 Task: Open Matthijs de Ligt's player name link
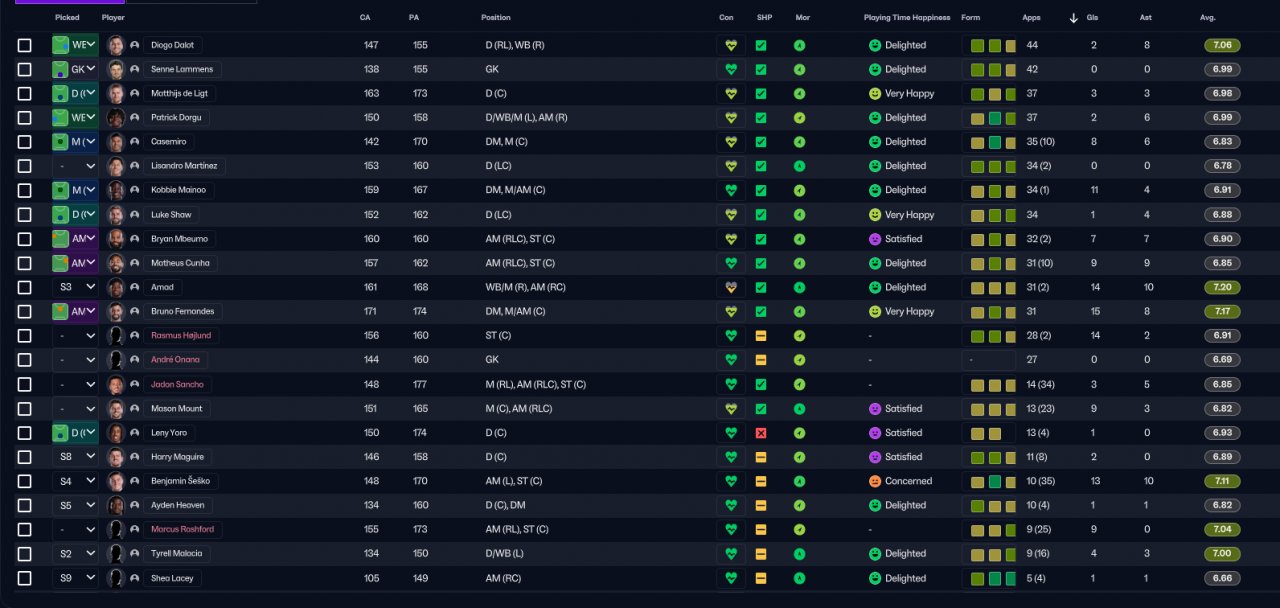178,94
